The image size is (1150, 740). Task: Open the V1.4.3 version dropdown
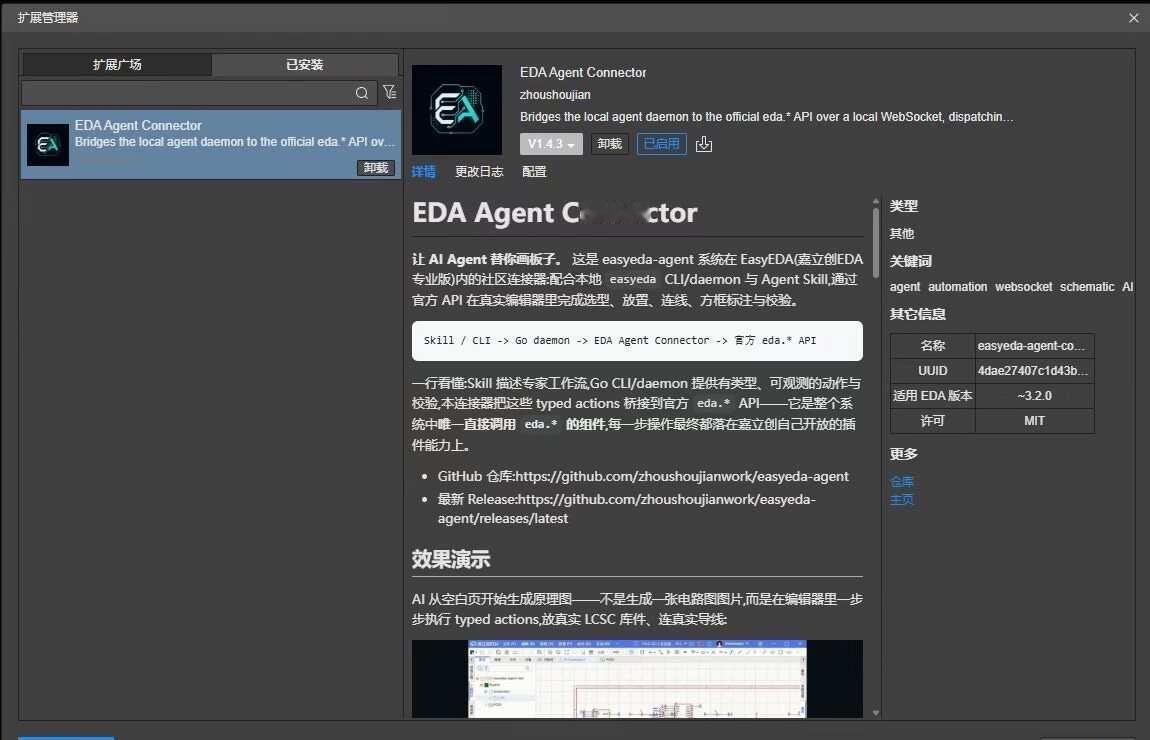click(x=551, y=144)
